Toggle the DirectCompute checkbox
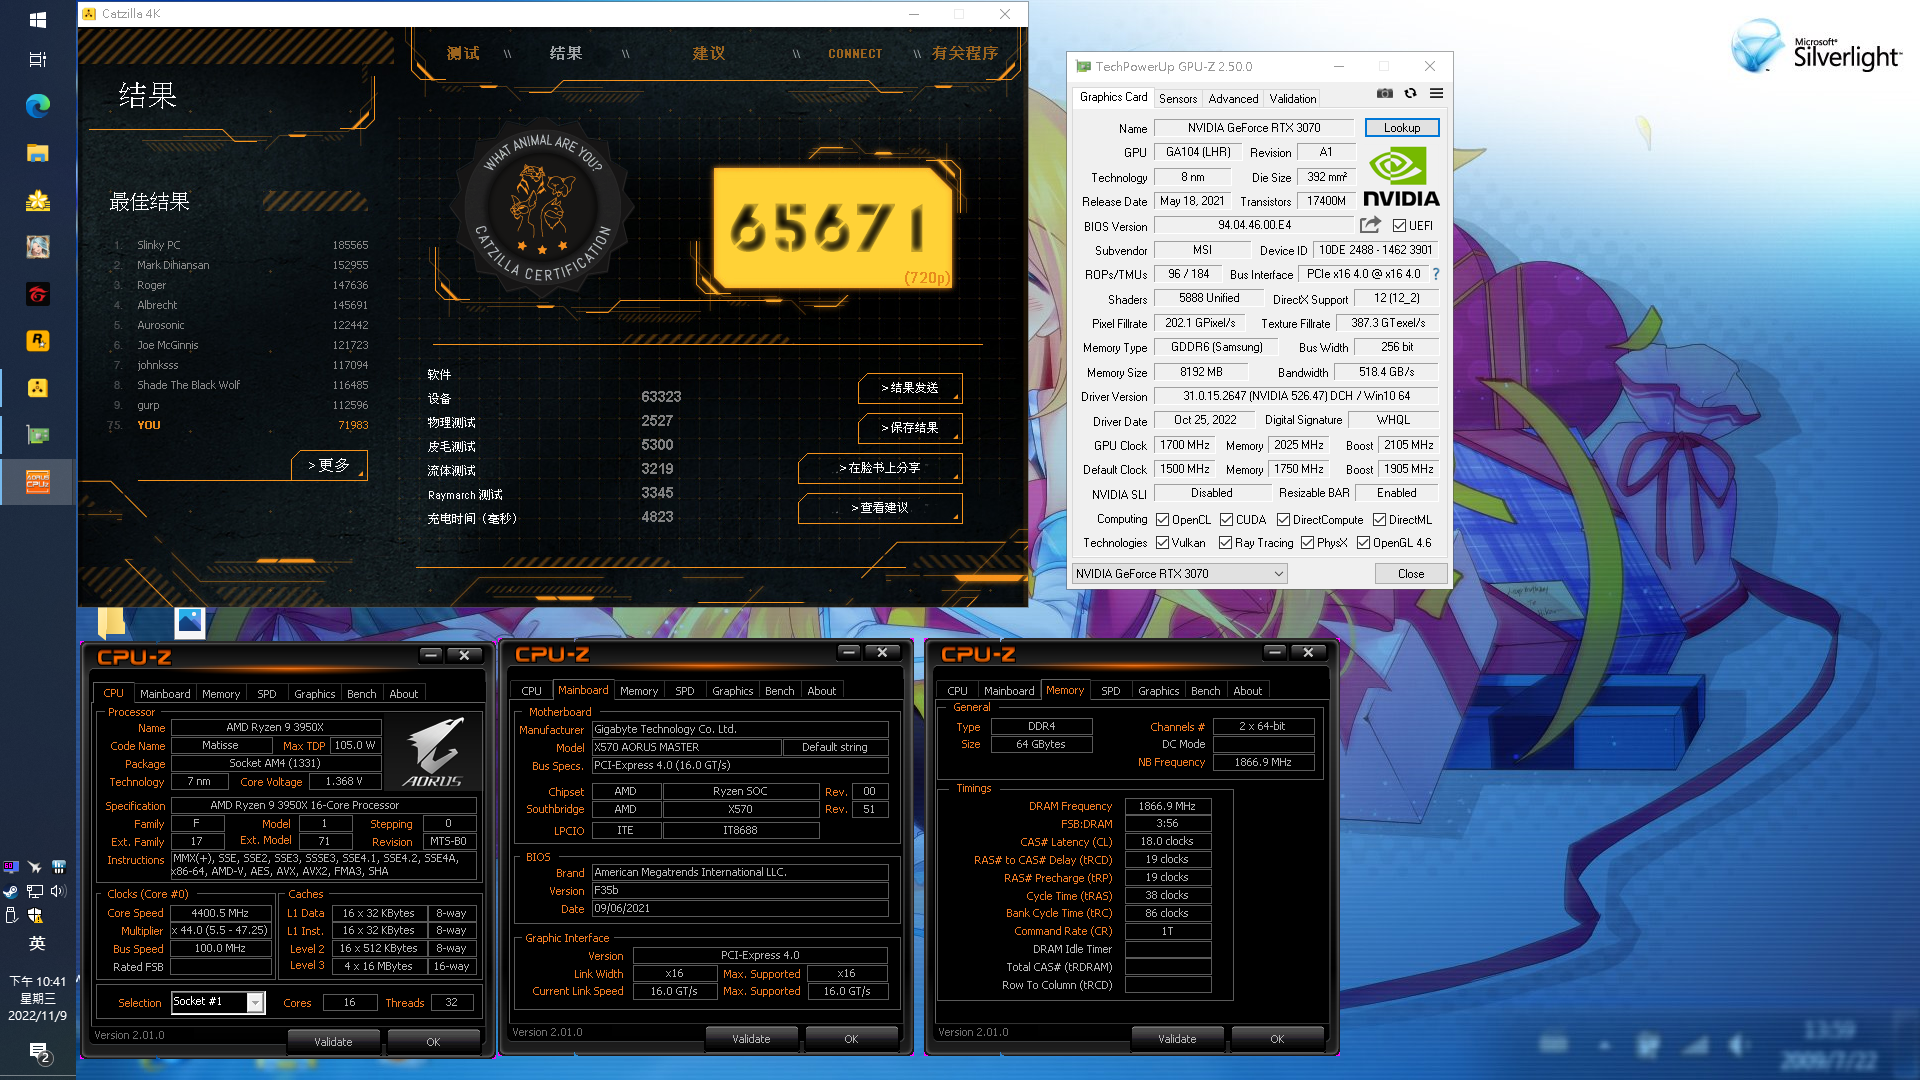This screenshot has height=1080, width=1920. coord(1283,520)
